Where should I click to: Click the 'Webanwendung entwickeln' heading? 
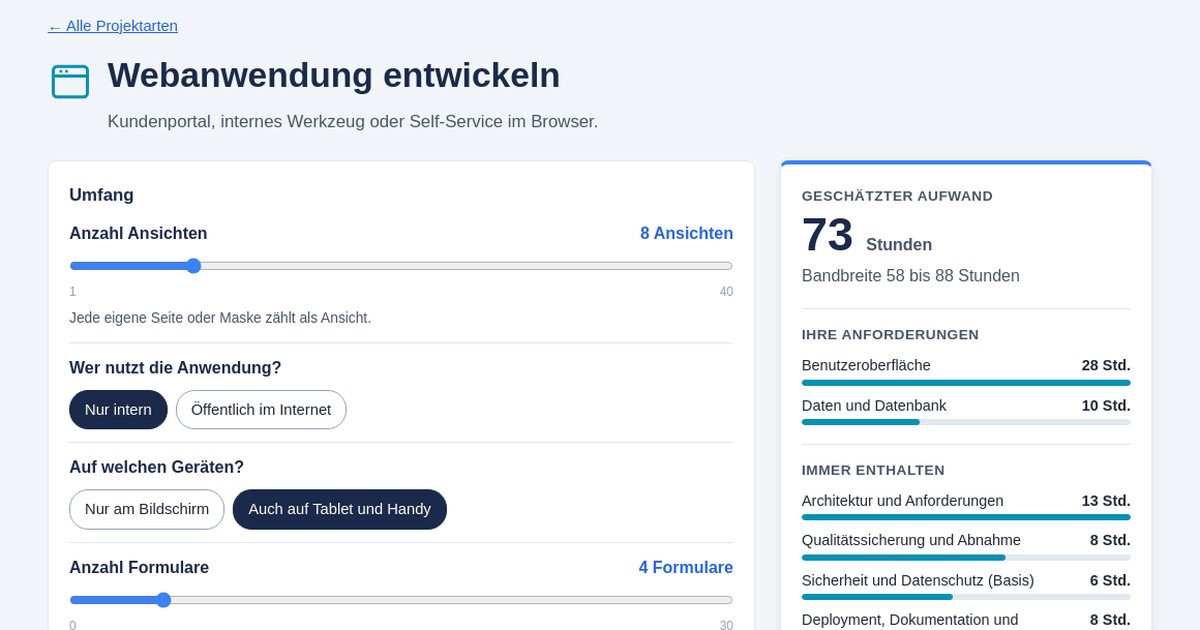click(334, 75)
